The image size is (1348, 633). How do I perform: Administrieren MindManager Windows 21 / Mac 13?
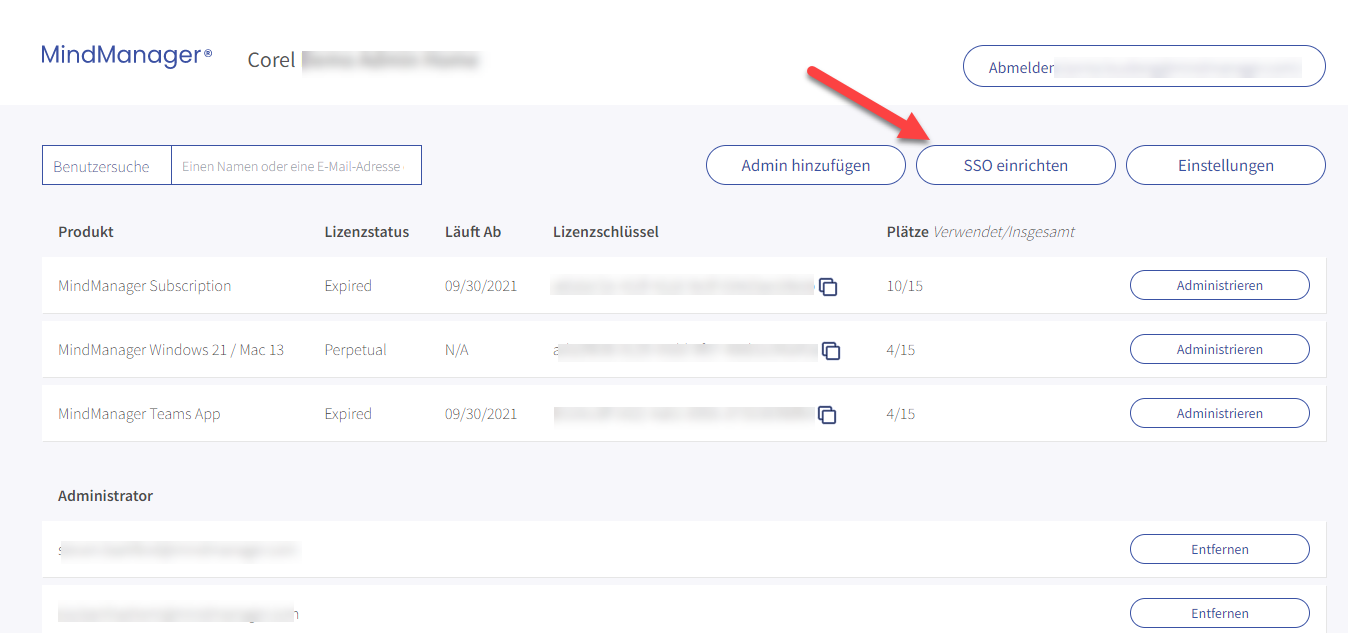point(1220,349)
